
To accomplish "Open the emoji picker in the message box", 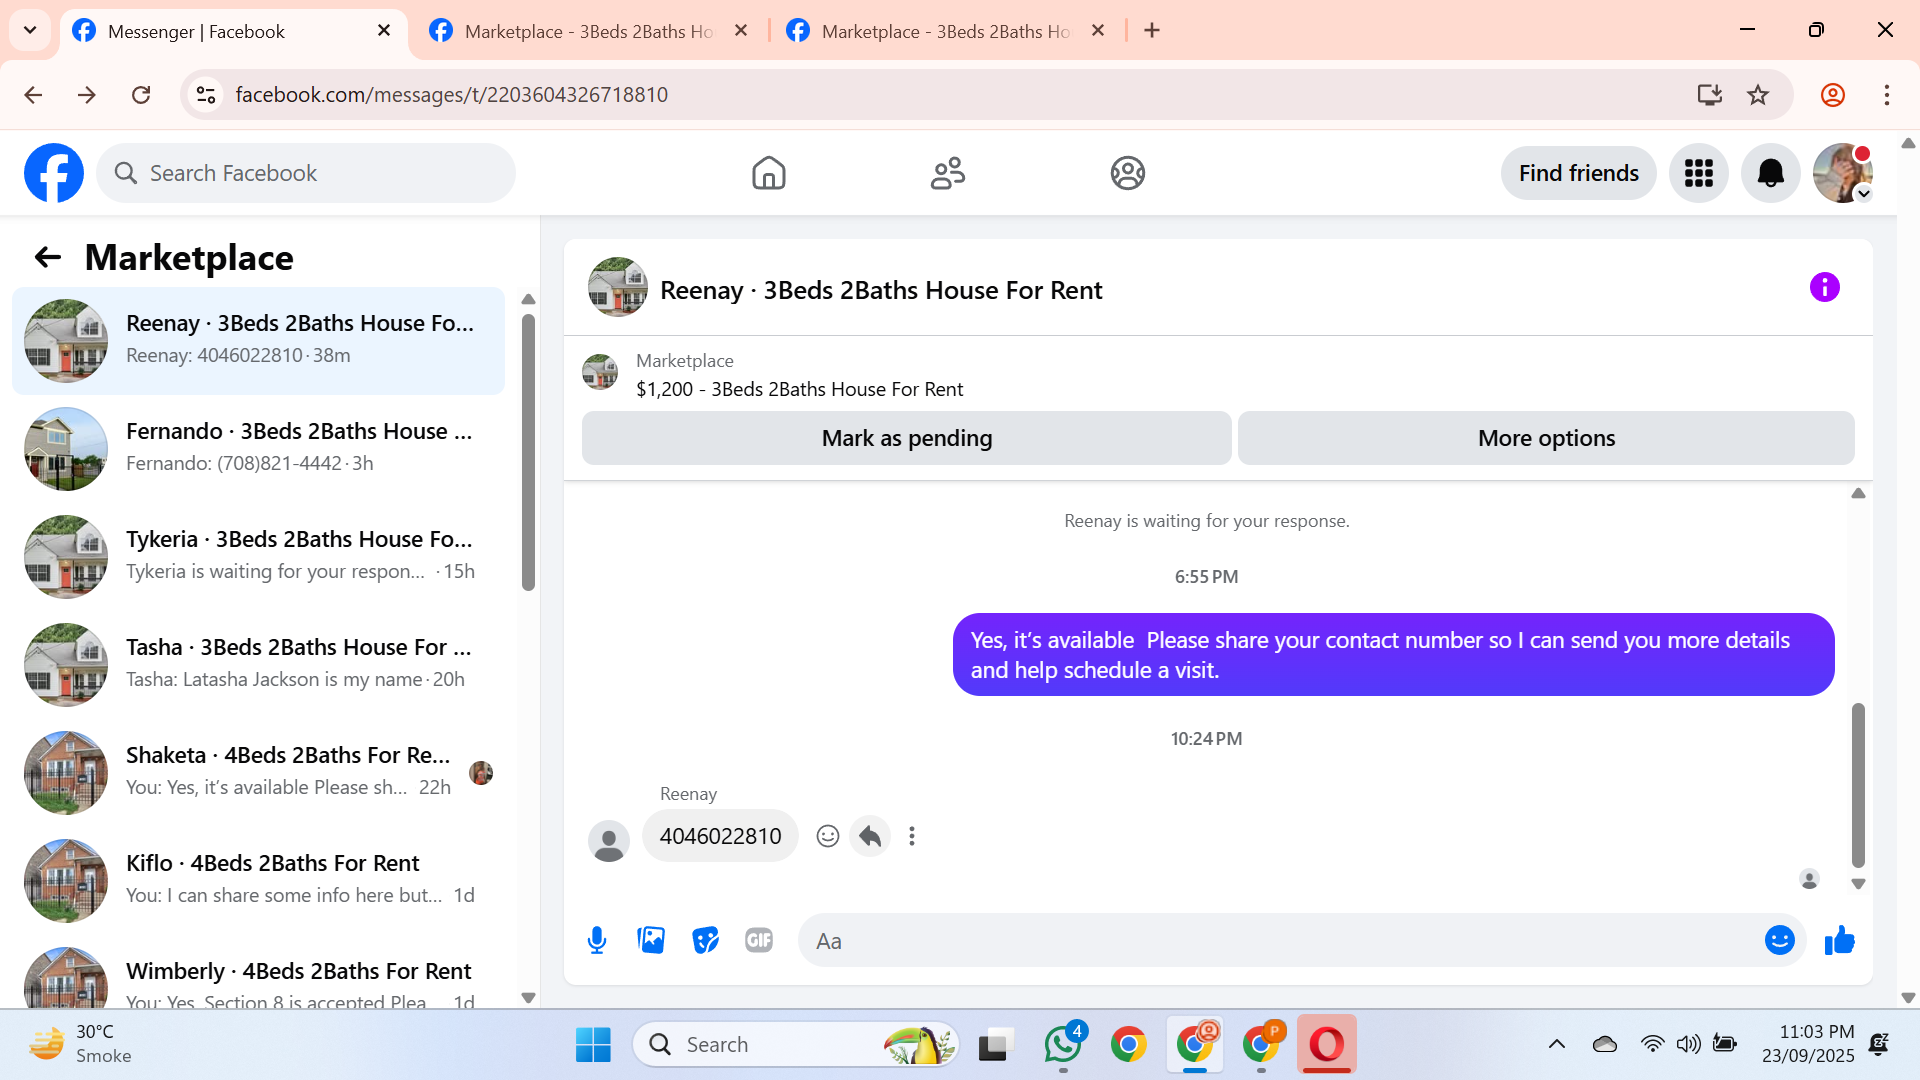I will tap(1779, 940).
